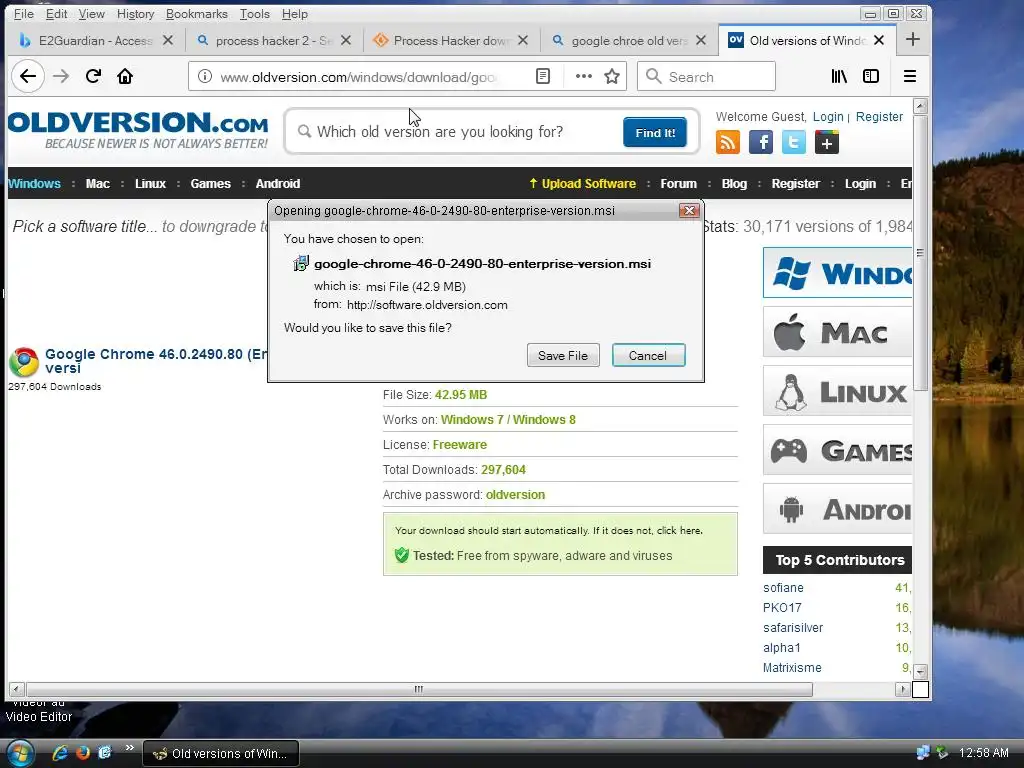Click the horizontal scrollbar thumb
Image resolution: width=1024 pixels, height=768 pixels.
[419, 689]
